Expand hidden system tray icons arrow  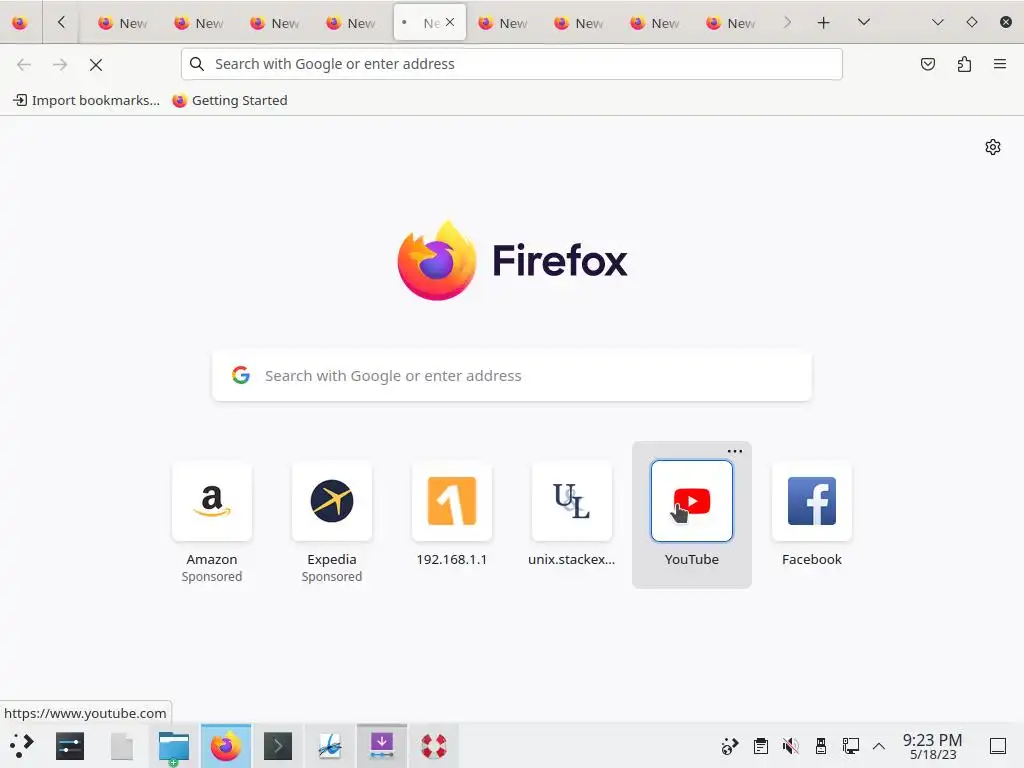[879, 746]
